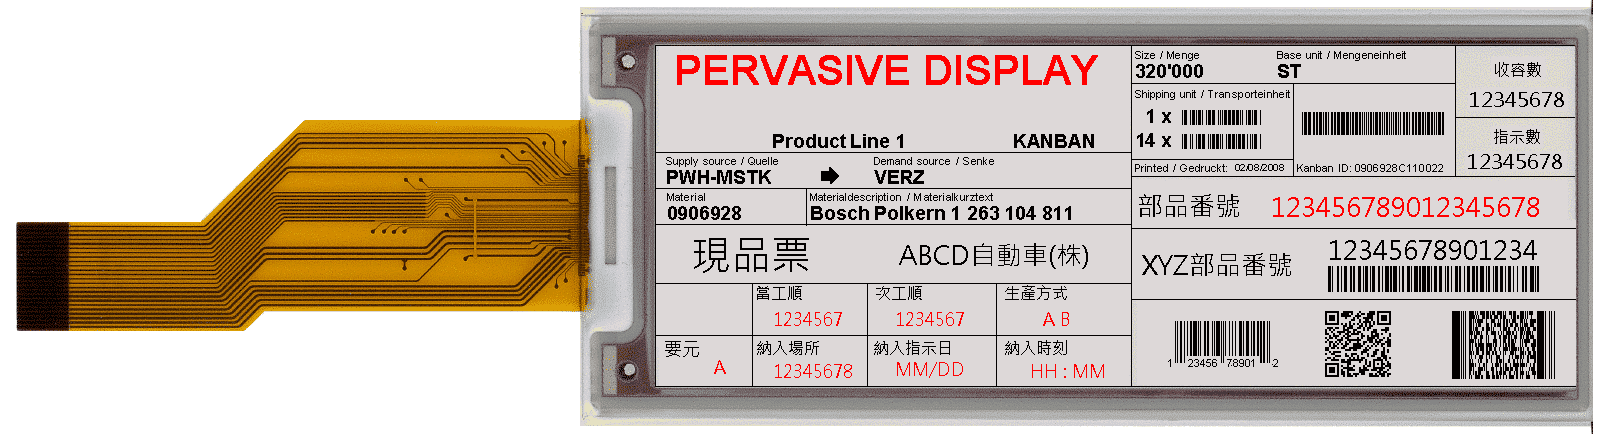Screen dimensions: 1599x434
Task: Click the PDF417 stacked barcode at bottom right
Action: point(1502,344)
